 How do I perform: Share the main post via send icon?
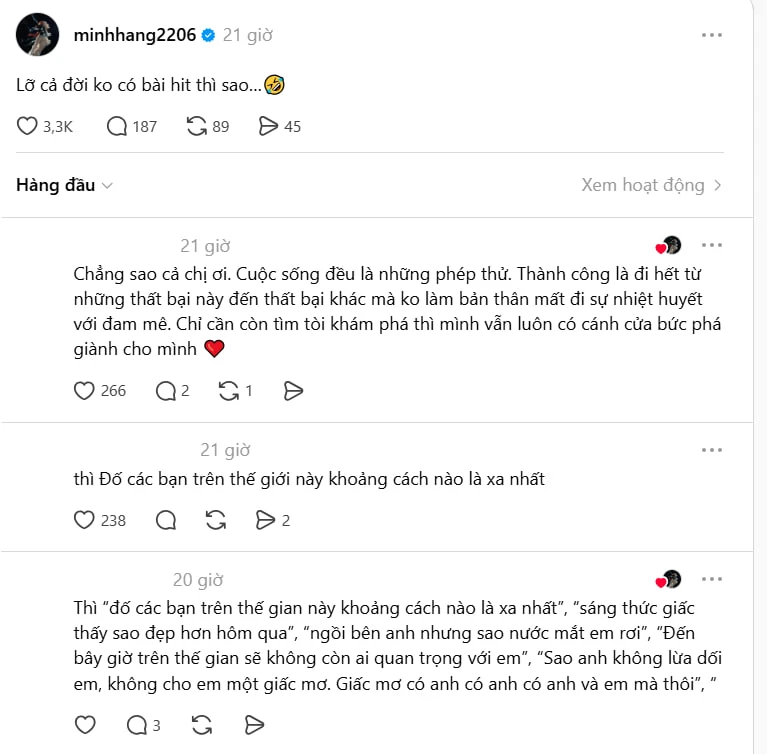coord(268,126)
